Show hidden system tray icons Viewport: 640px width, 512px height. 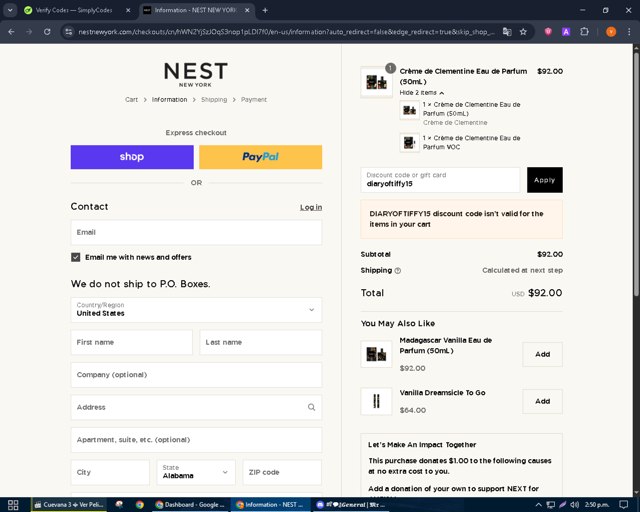538,505
